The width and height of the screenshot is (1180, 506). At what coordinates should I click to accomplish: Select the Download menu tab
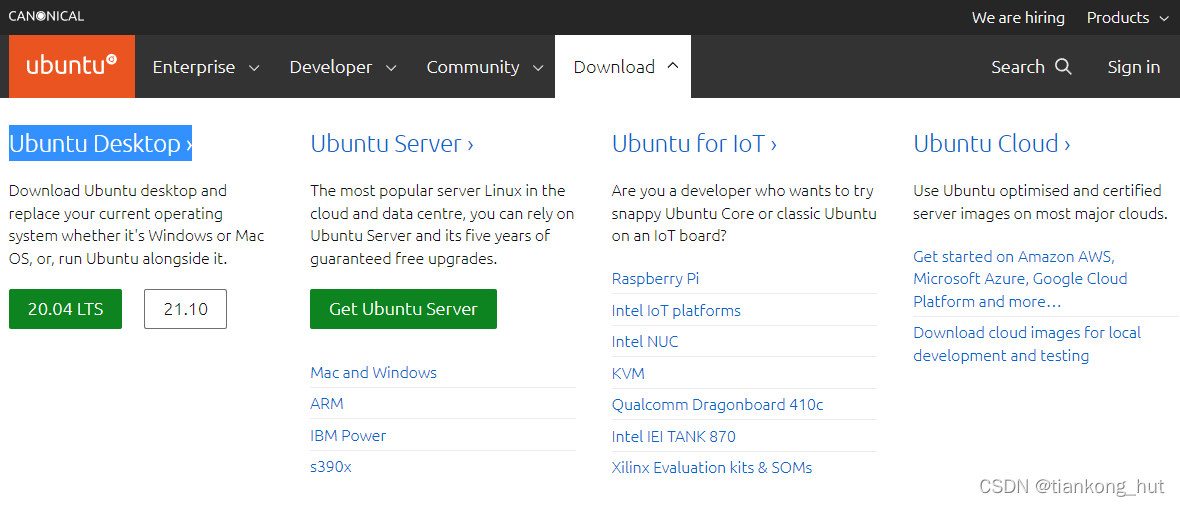click(x=623, y=67)
